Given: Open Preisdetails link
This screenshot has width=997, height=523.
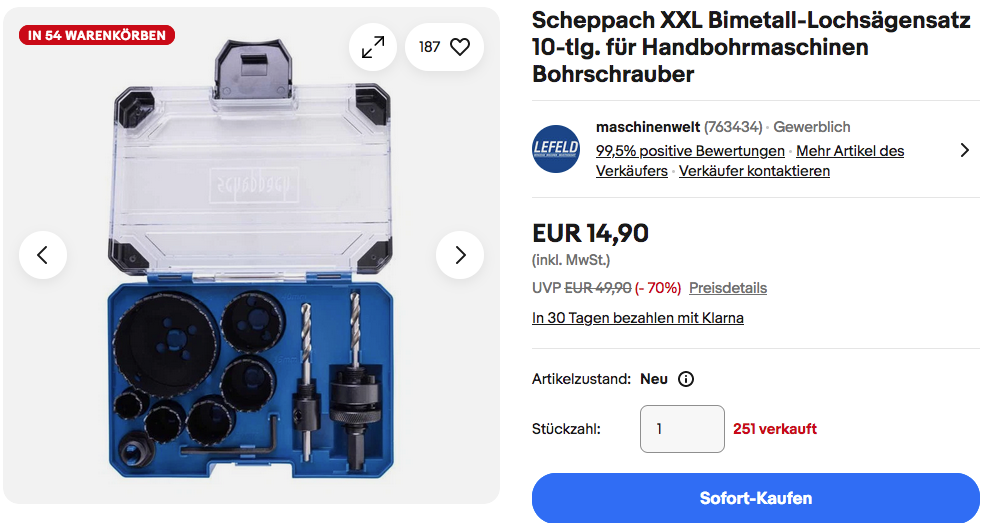Looking at the screenshot, I should tap(728, 288).
